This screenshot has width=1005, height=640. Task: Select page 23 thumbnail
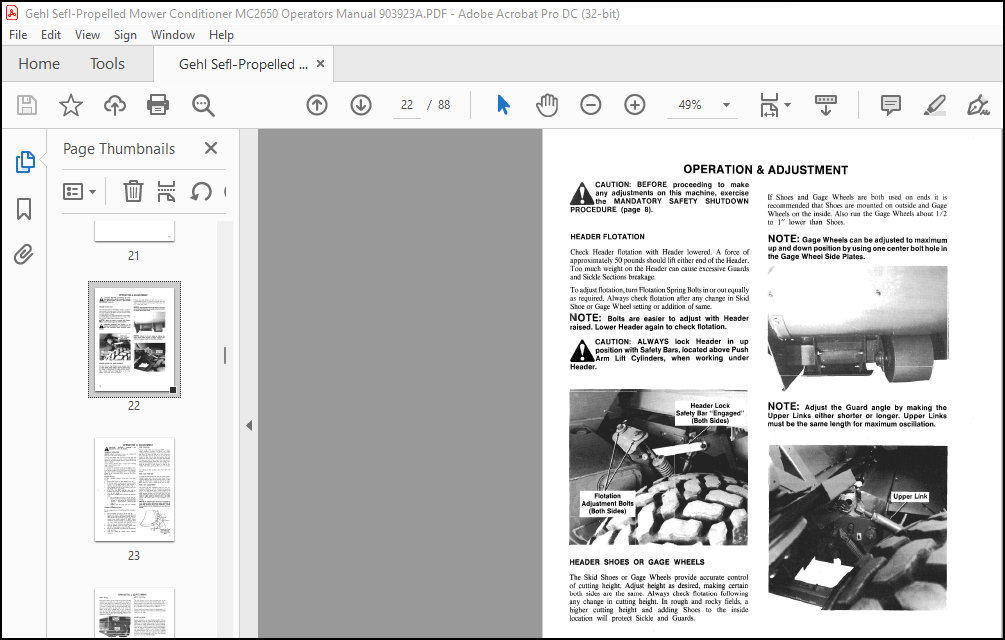pos(135,489)
